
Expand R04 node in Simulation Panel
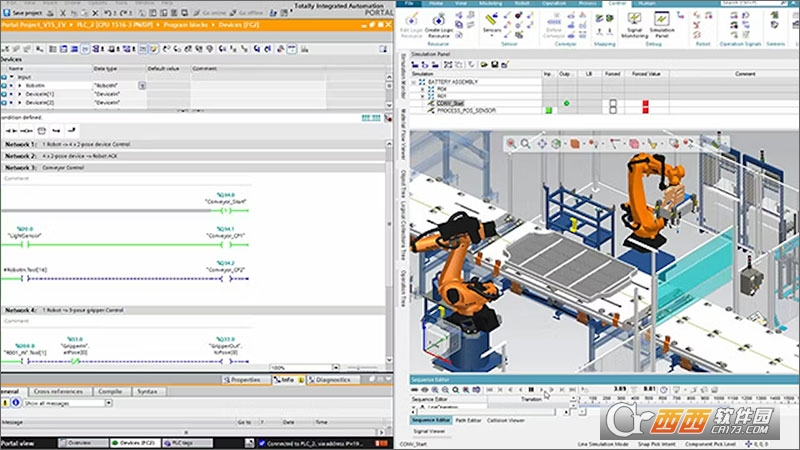(422, 89)
